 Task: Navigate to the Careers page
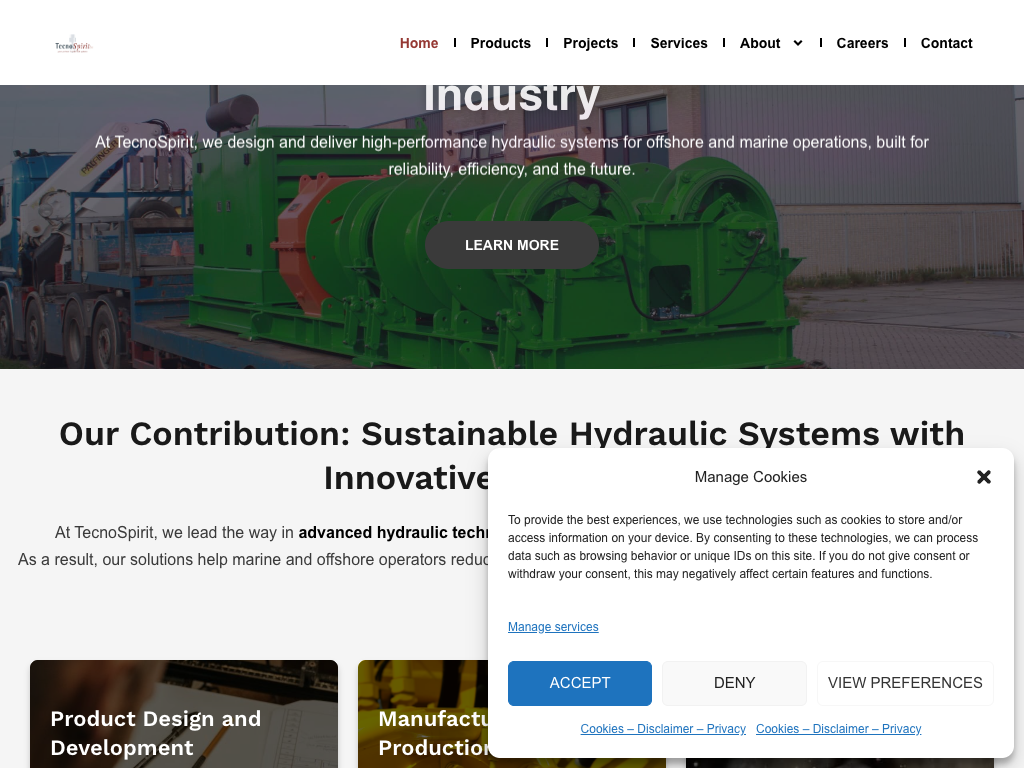tap(862, 43)
